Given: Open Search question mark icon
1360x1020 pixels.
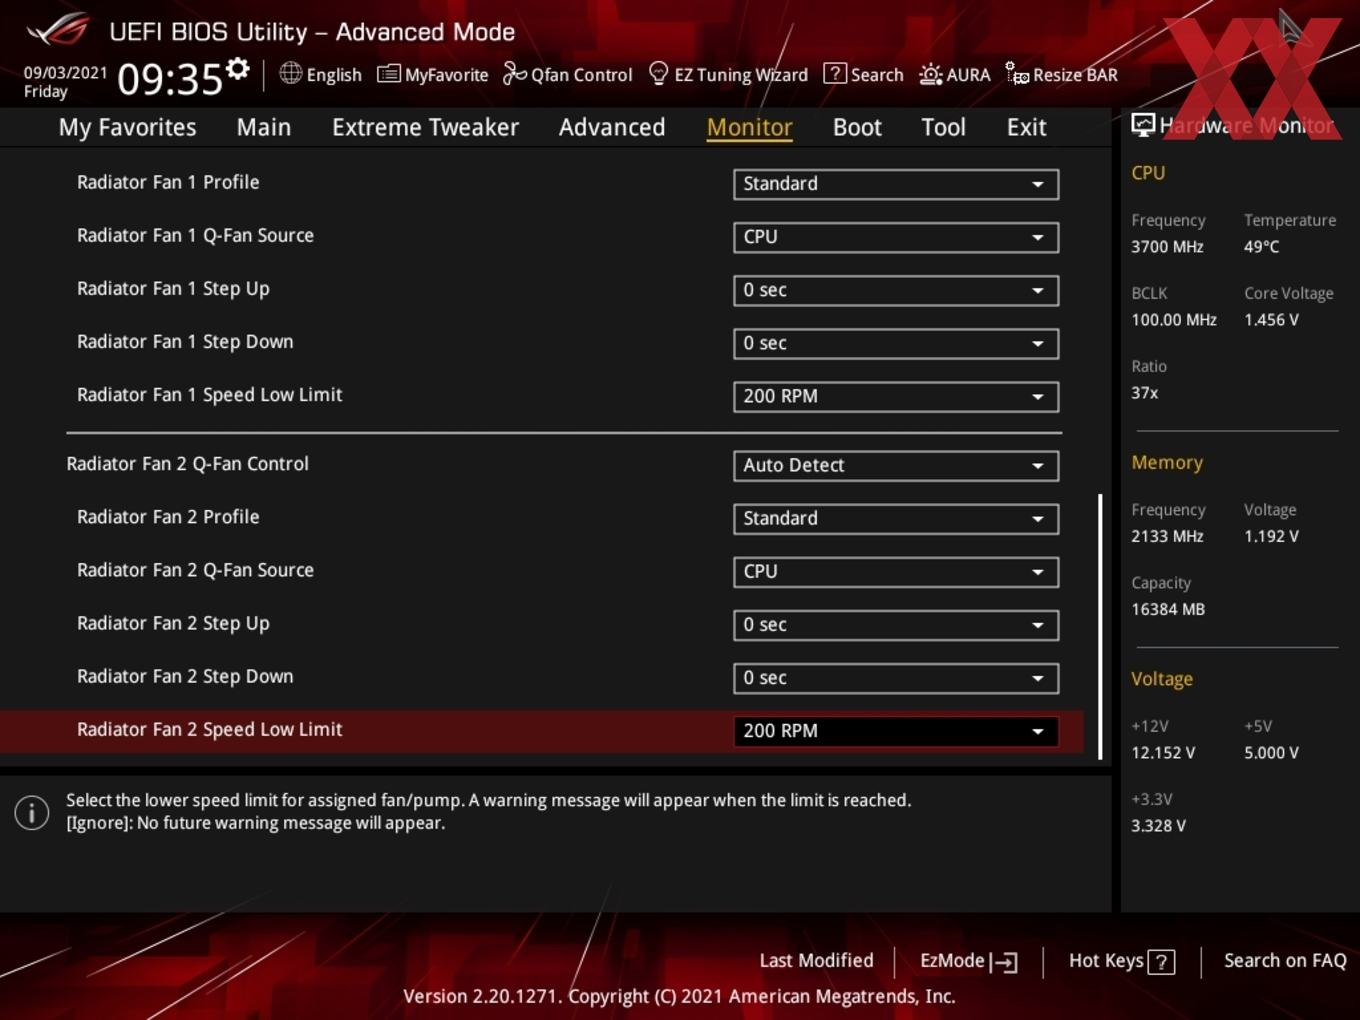Looking at the screenshot, I should coord(834,73).
